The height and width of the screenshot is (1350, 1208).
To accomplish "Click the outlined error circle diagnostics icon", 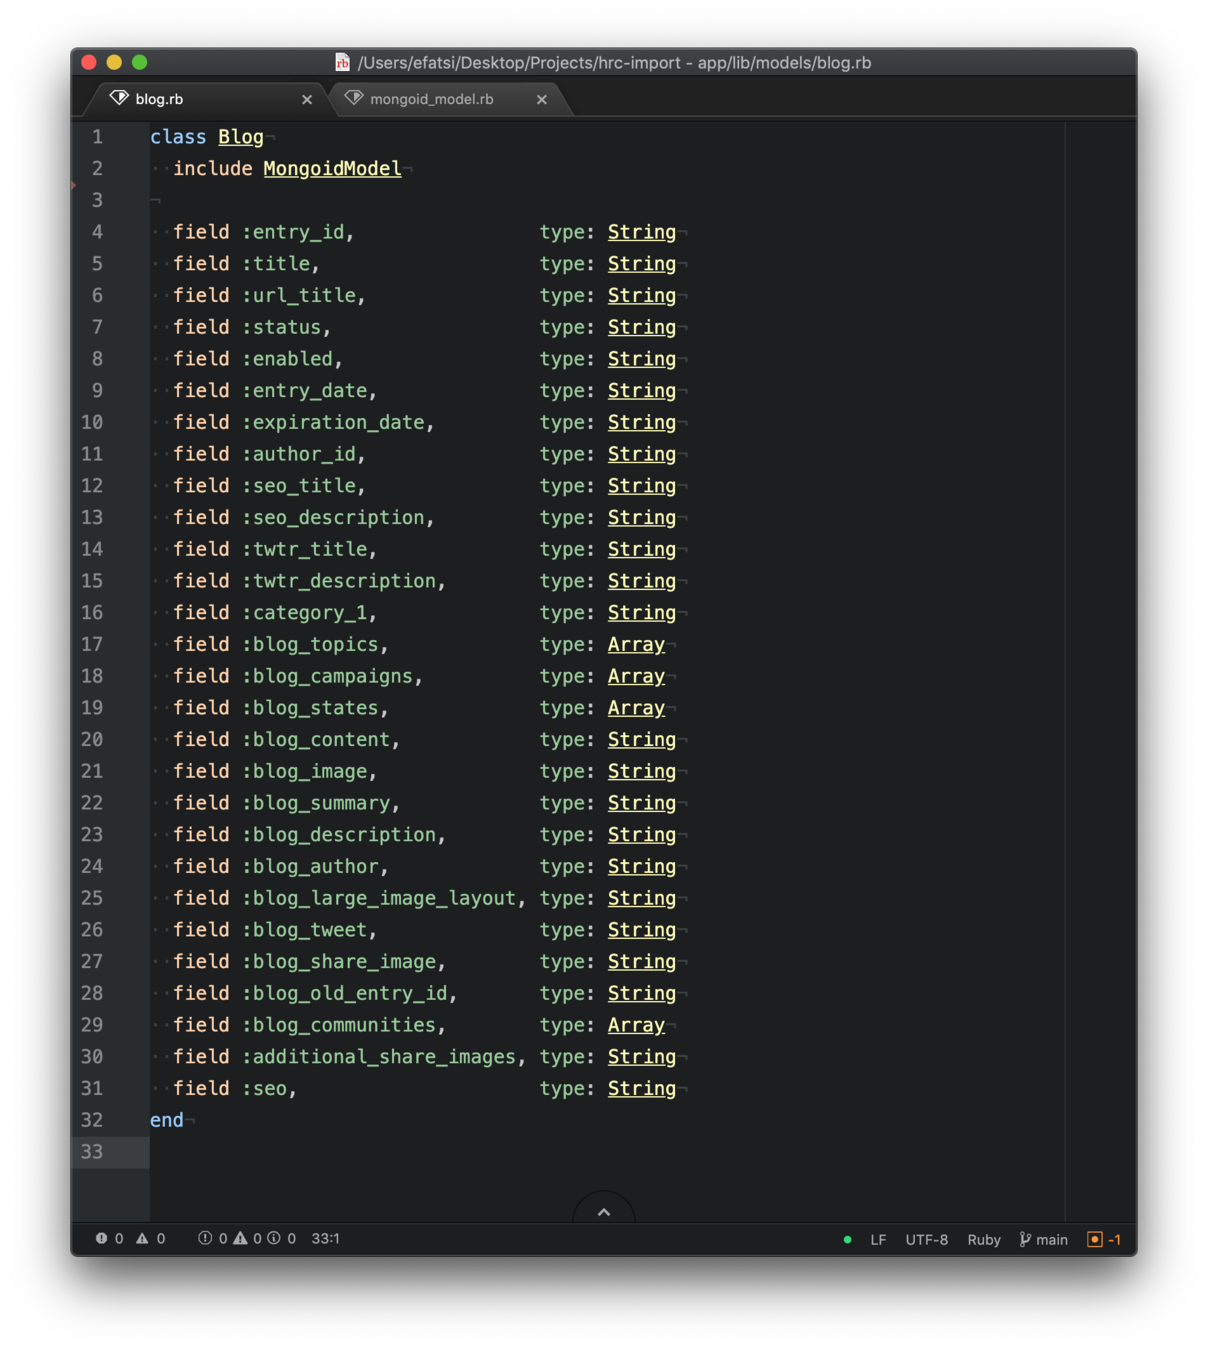I will click(205, 1238).
